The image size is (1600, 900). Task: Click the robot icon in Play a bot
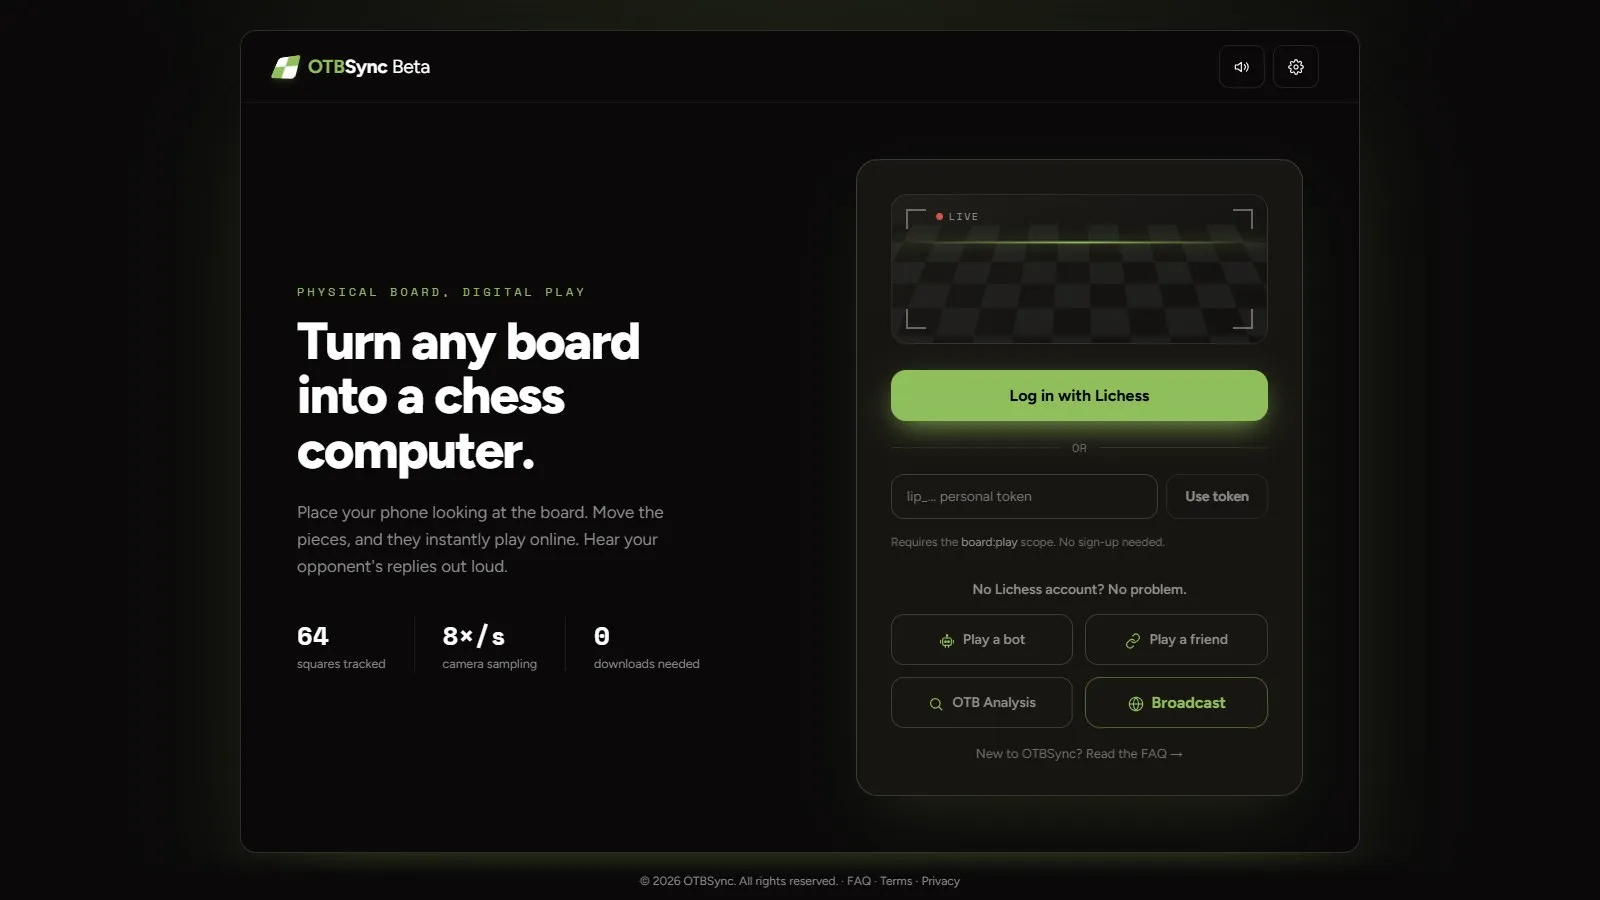(946, 641)
